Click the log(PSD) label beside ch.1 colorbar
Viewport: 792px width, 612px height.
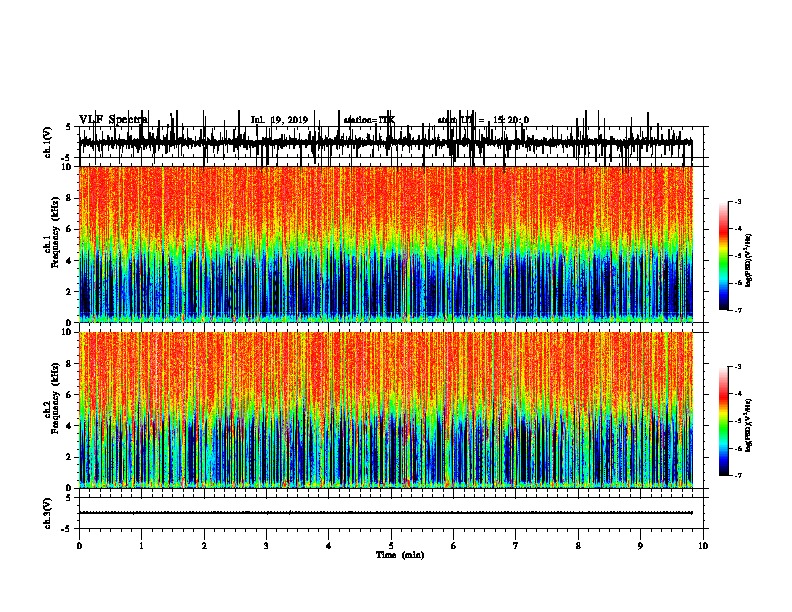click(748, 261)
